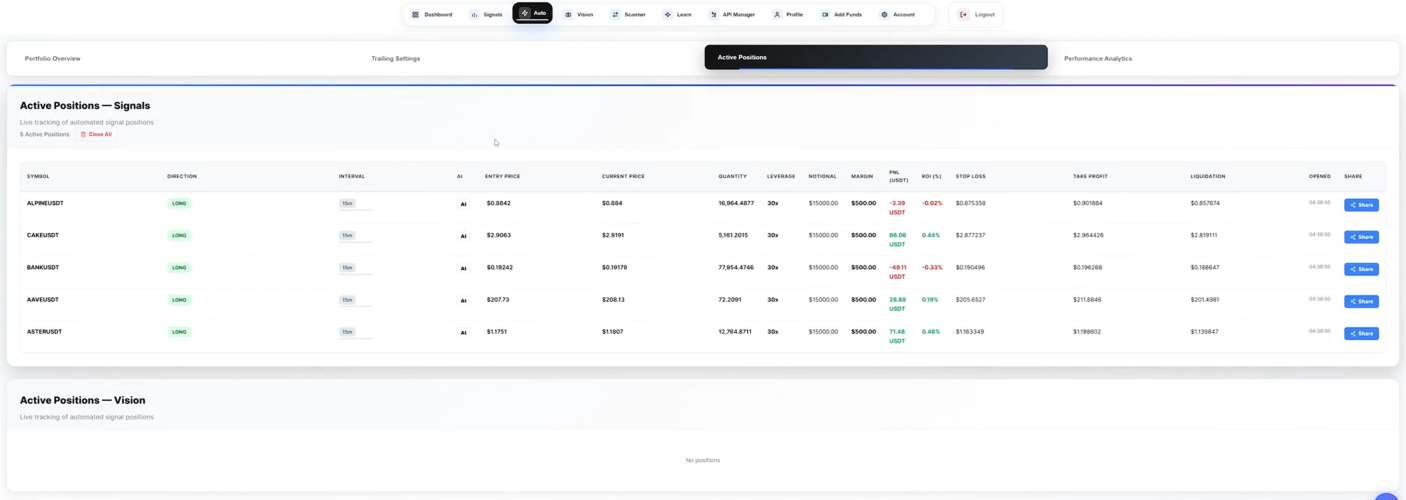Select the Vision nav icon
The height and width of the screenshot is (500, 1406).
point(568,15)
